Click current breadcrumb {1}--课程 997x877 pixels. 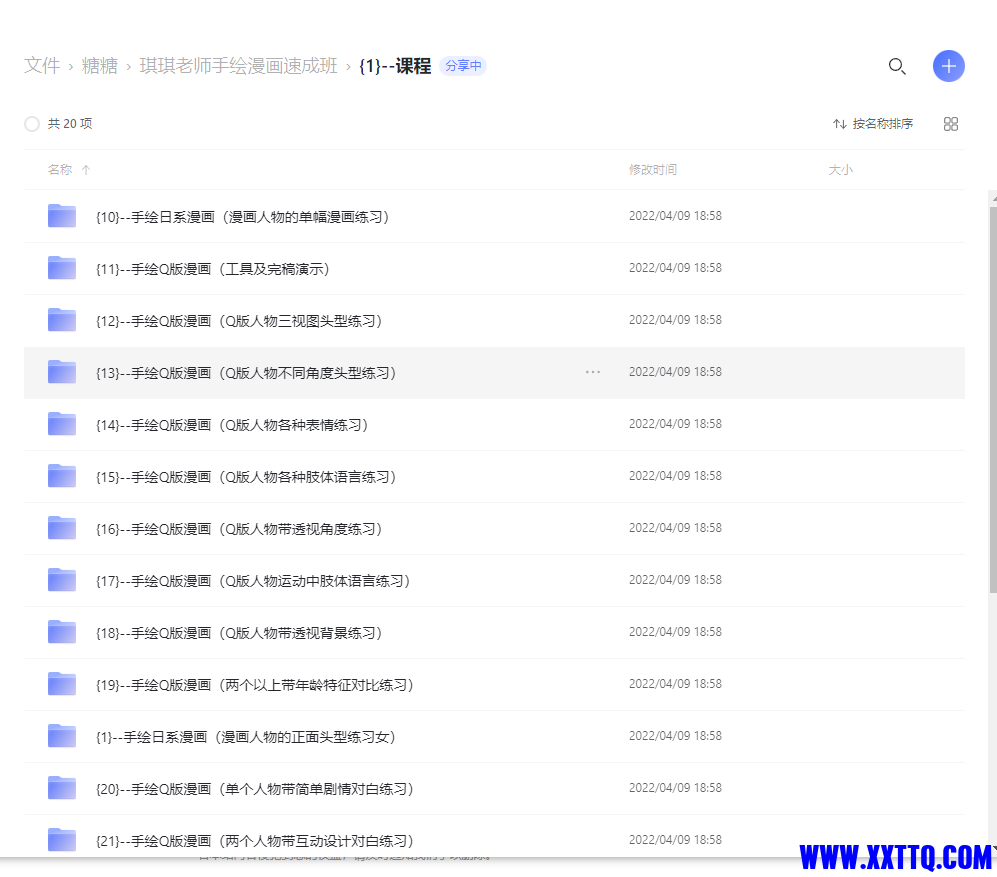(395, 66)
